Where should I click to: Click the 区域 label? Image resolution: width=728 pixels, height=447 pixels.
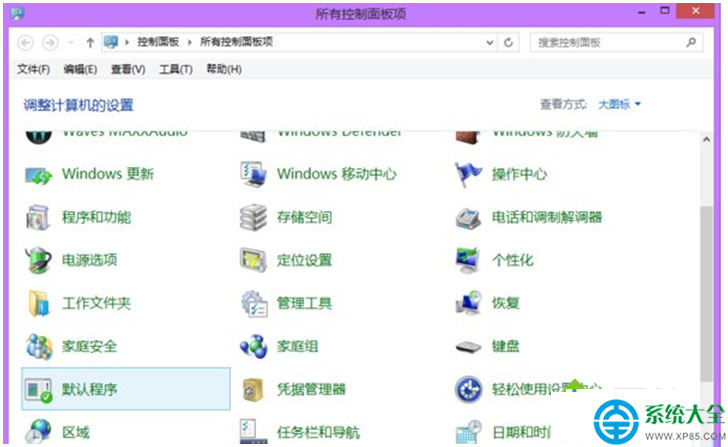tap(76, 433)
